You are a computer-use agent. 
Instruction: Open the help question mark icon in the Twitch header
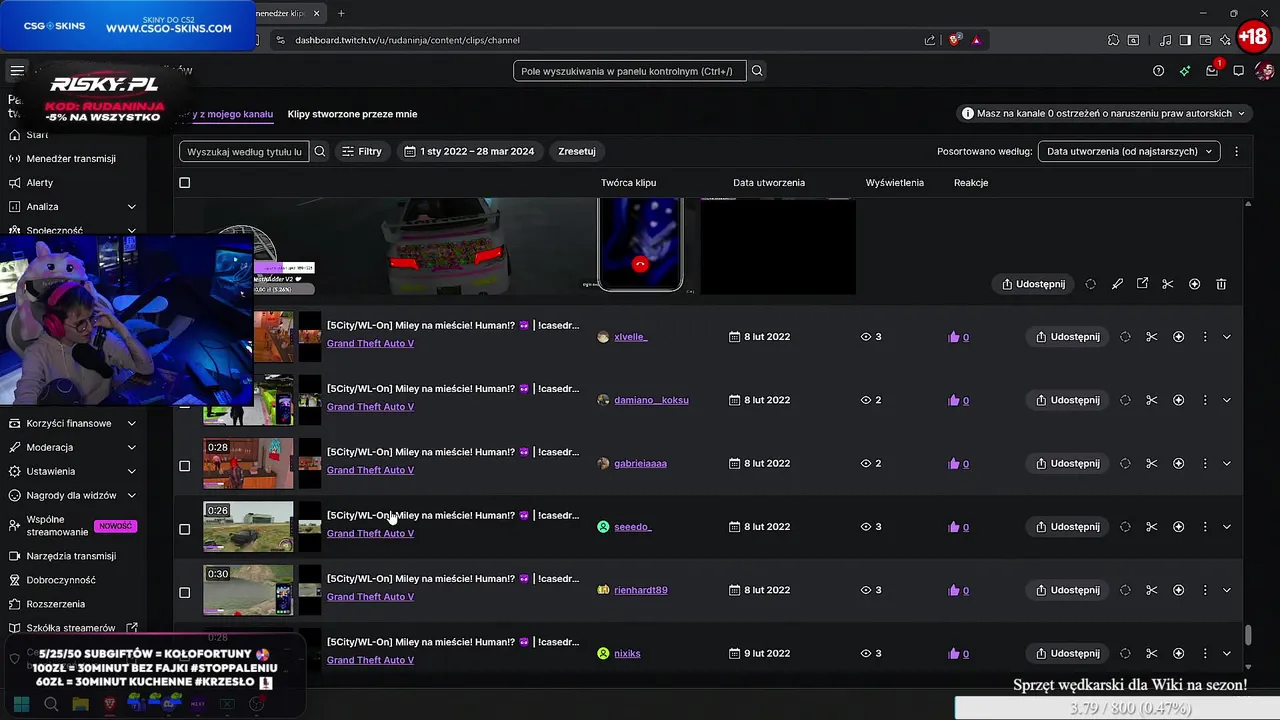click(1158, 71)
